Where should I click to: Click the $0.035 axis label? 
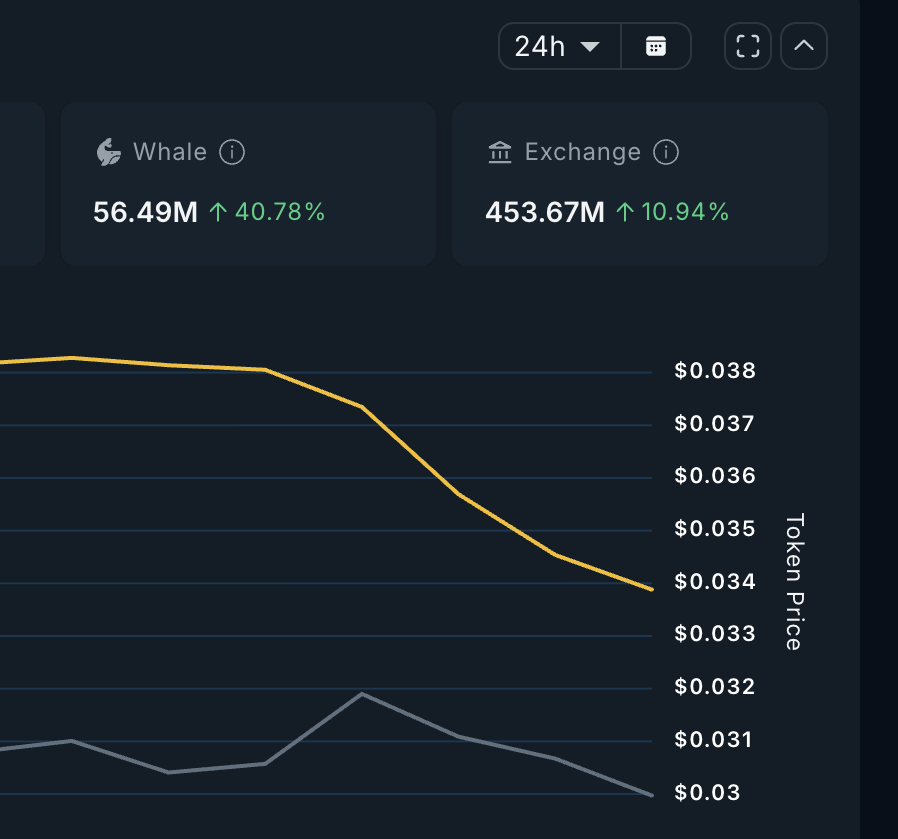pyautogui.click(x=714, y=528)
